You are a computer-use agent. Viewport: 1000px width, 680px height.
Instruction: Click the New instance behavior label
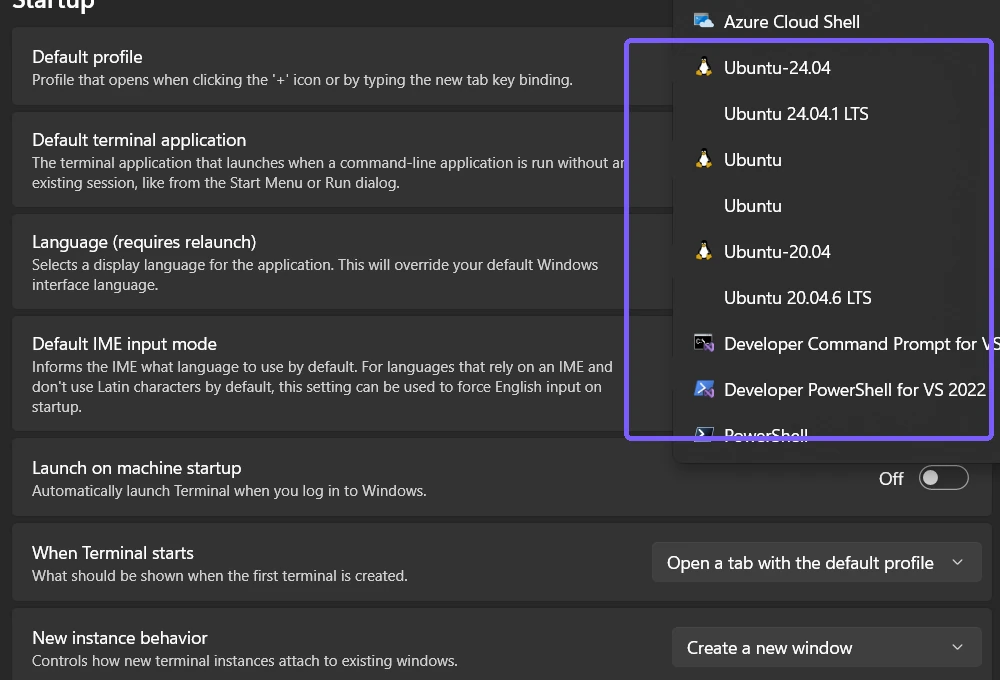pos(120,638)
